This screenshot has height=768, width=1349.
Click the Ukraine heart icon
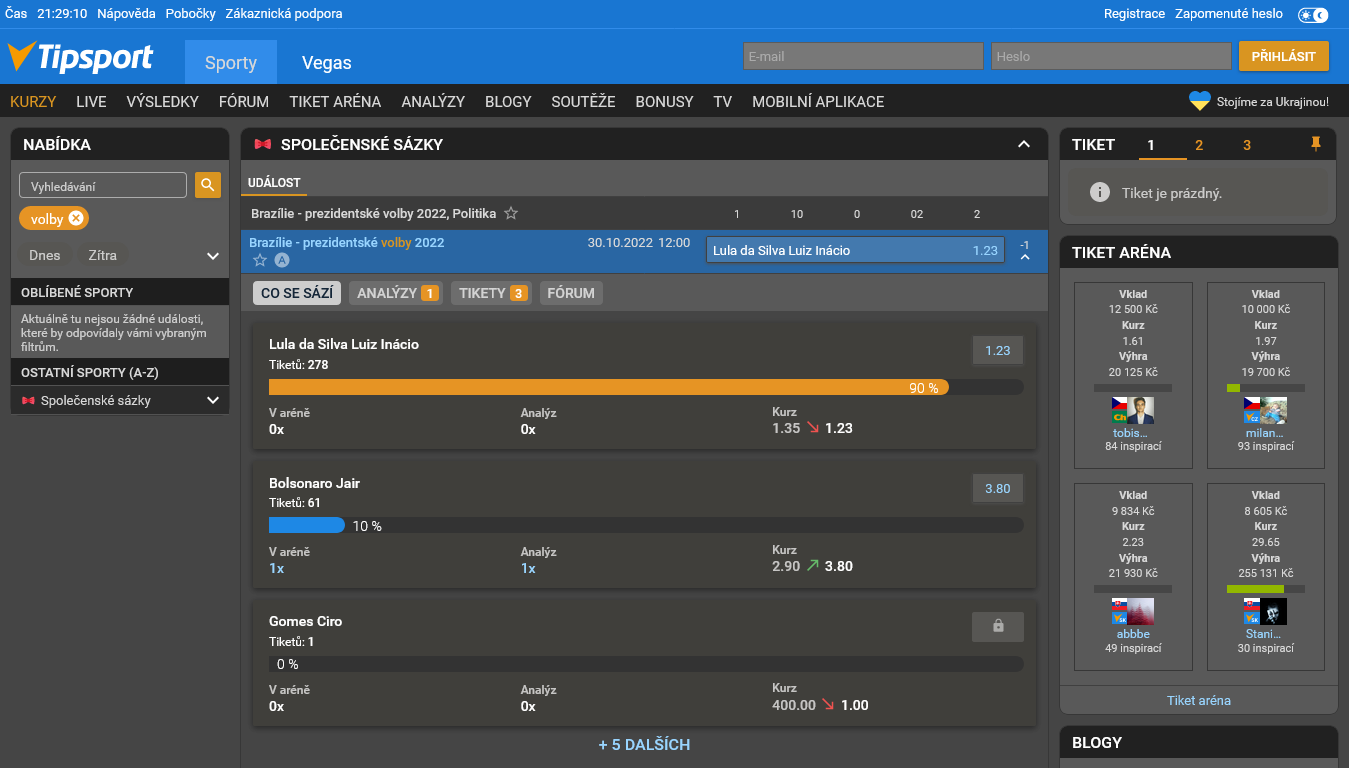tap(1200, 101)
